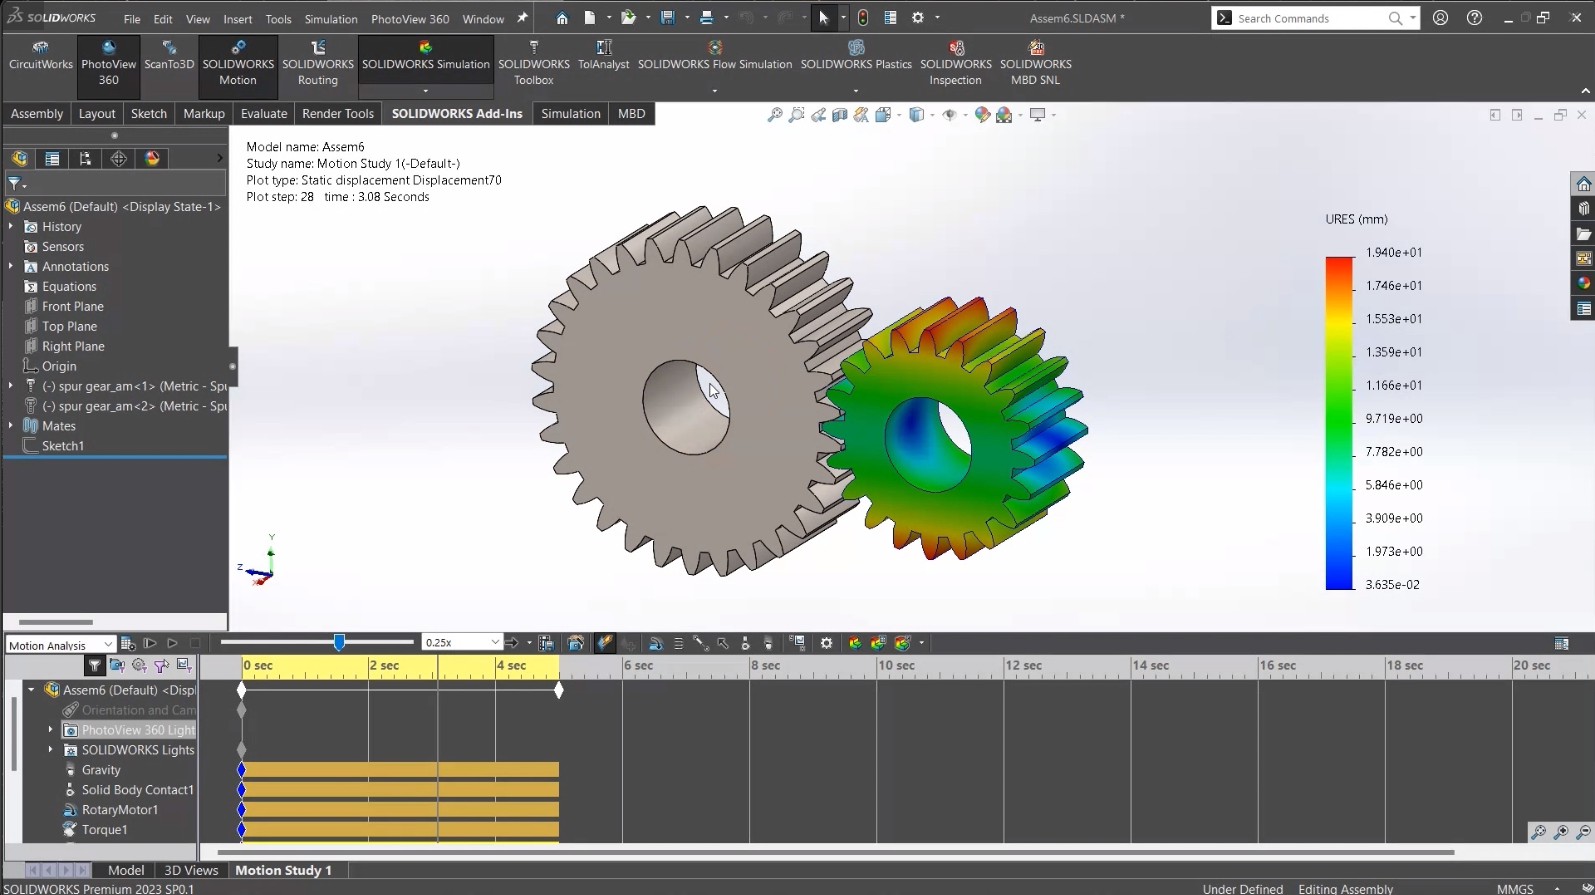1595x895 pixels.
Task: Open the Section View tool
Action: click(x=840, y=115)
